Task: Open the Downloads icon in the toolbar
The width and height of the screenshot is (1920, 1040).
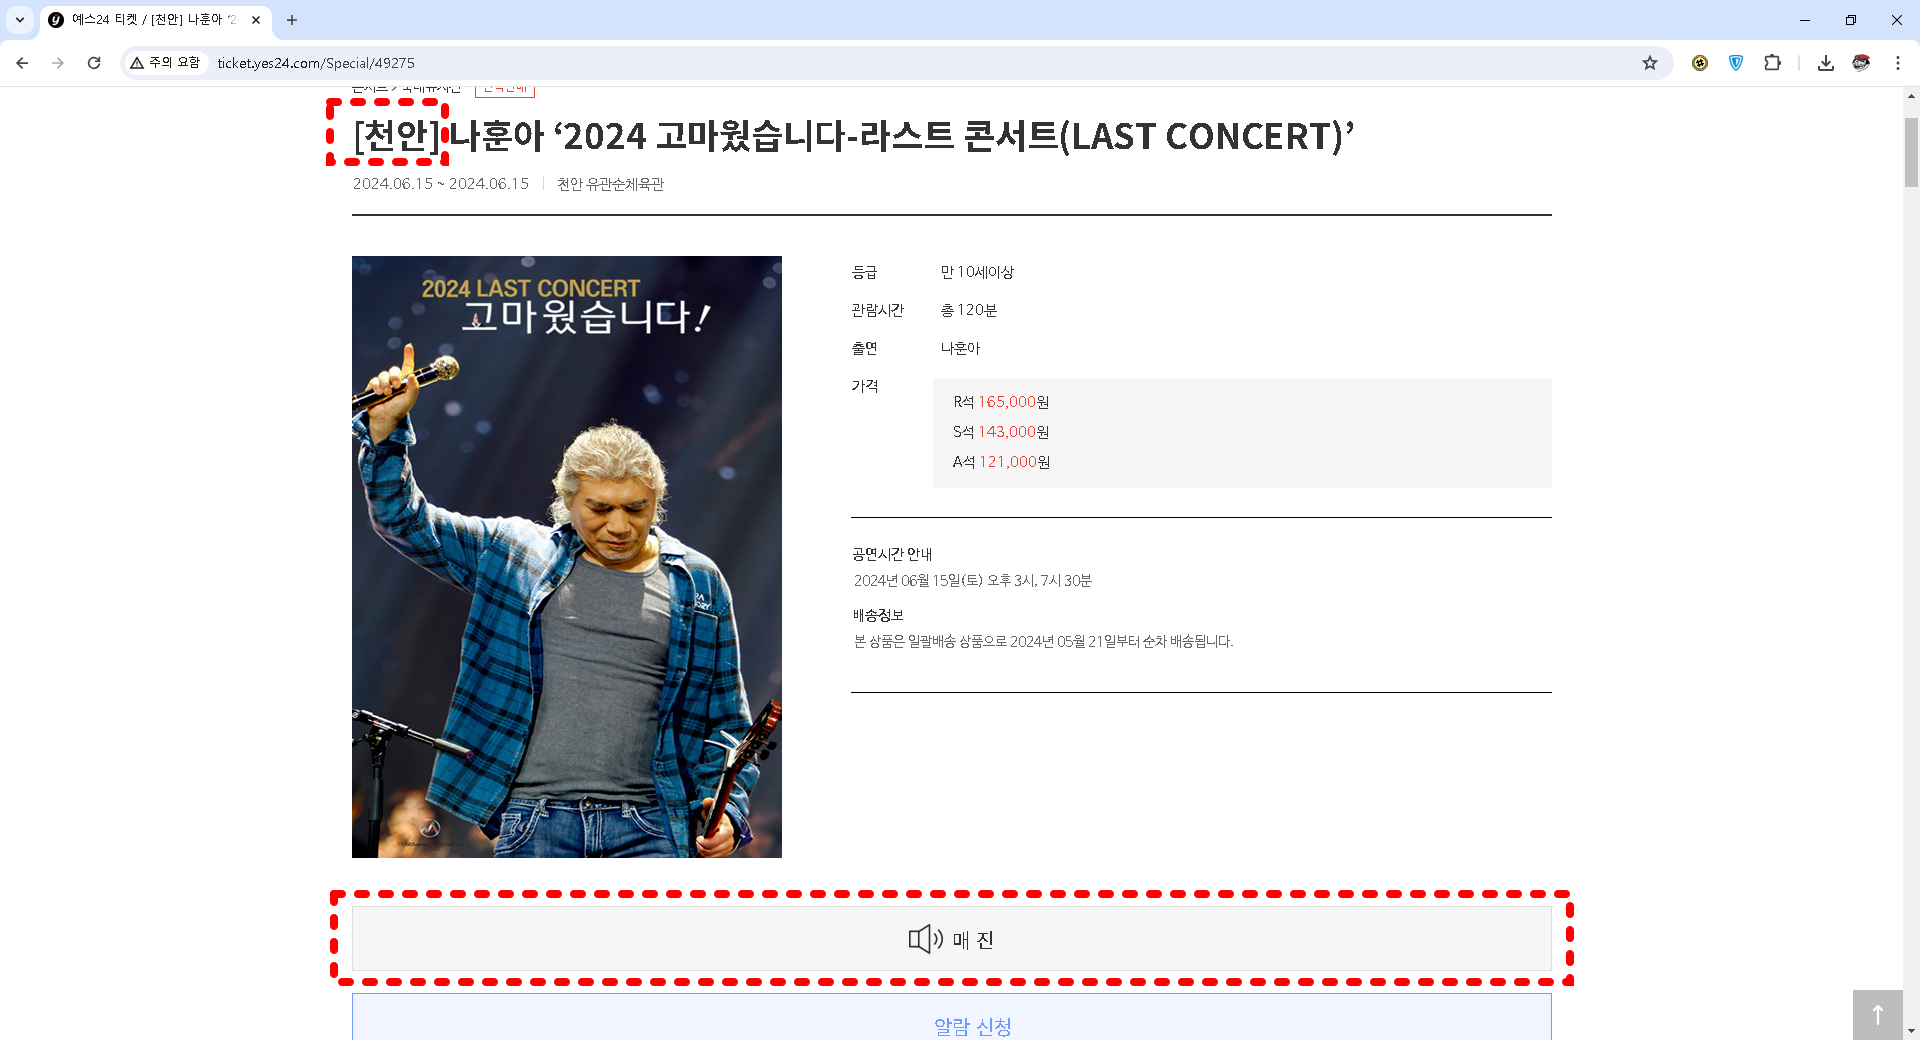Action: click(1825, 62)
